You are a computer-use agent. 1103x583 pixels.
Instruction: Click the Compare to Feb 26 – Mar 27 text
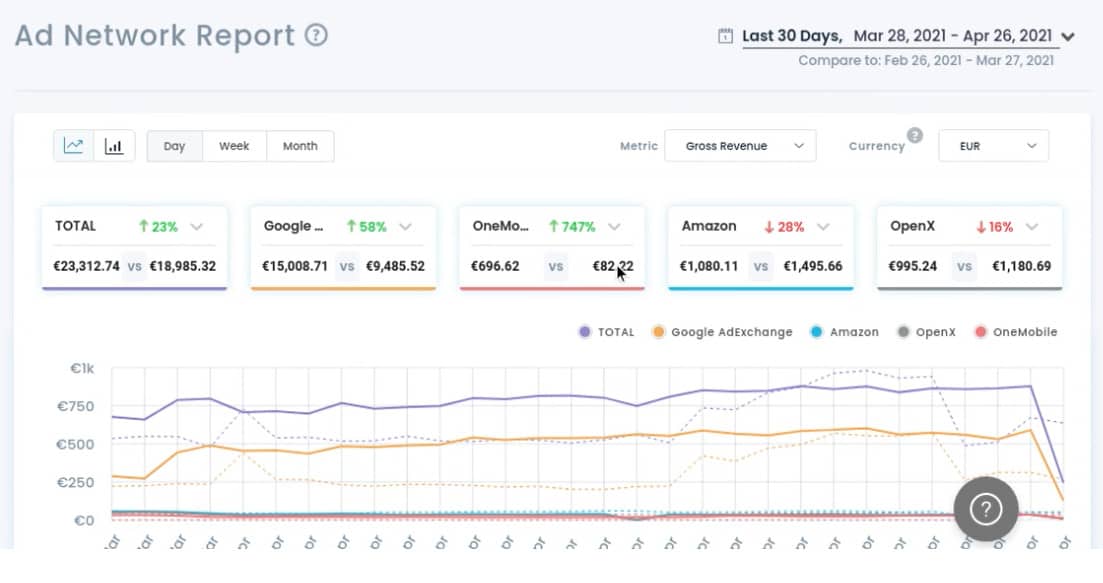pos(926,60)
